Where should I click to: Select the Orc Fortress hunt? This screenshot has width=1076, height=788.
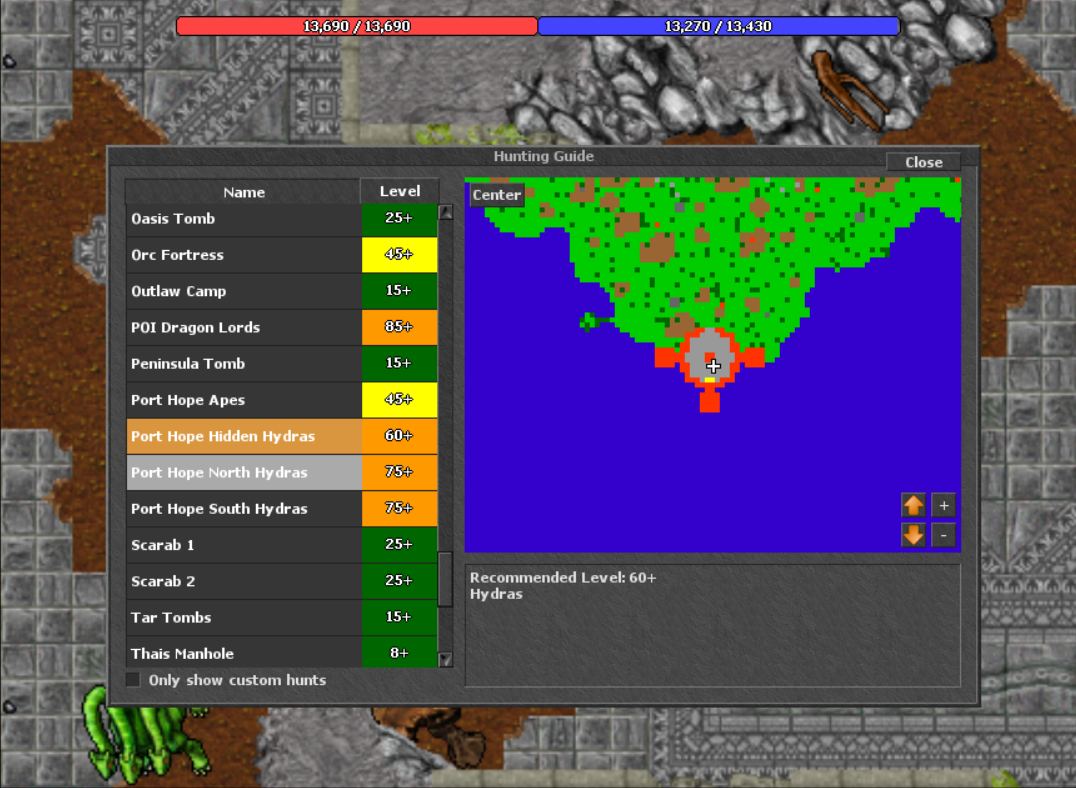point(282,255)
